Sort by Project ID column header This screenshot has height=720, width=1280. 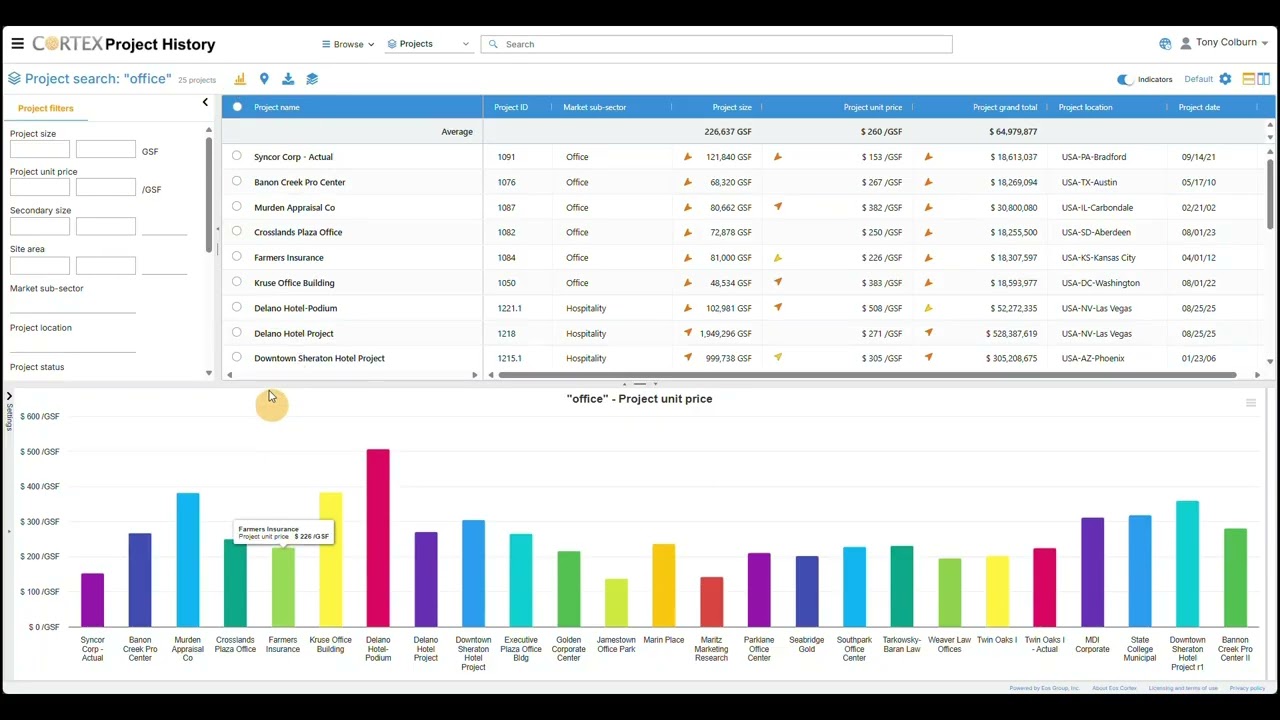click(511, 107)
